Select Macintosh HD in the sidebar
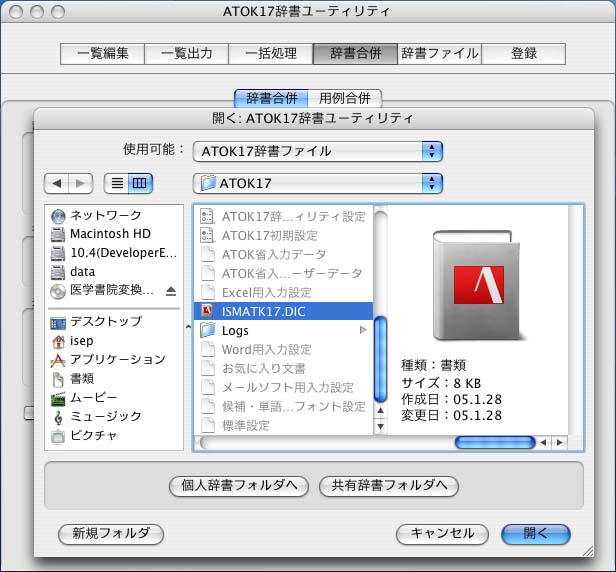 pyautogui.click(x=114, y=234)
